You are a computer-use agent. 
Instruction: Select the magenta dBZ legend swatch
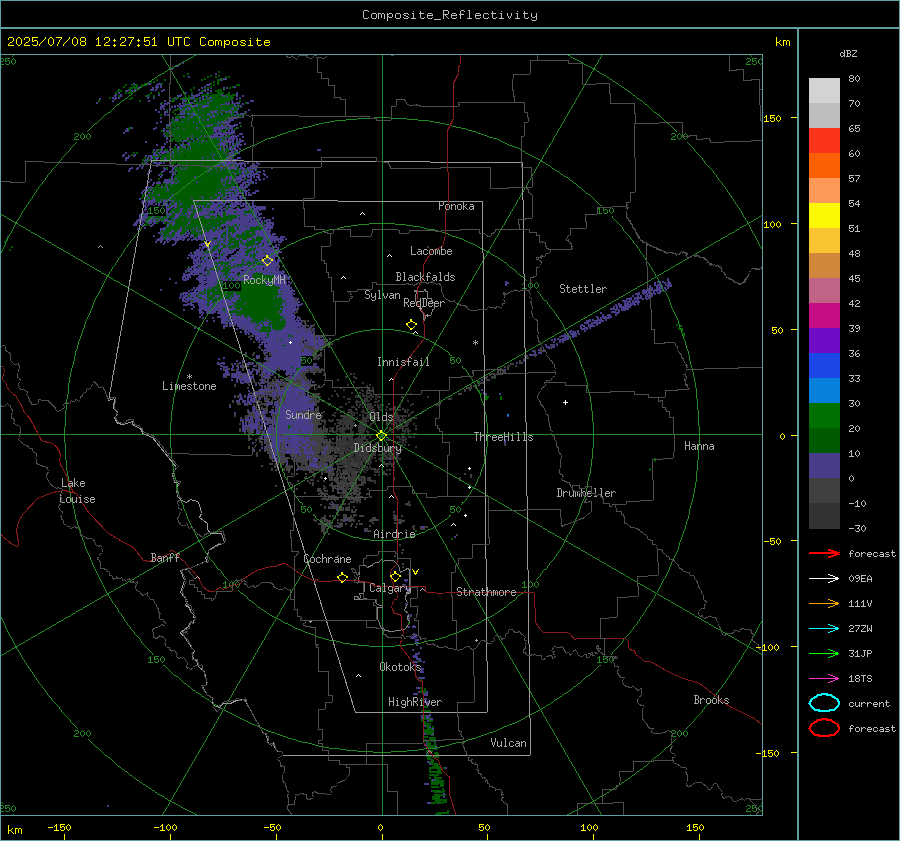coord(824,315)
